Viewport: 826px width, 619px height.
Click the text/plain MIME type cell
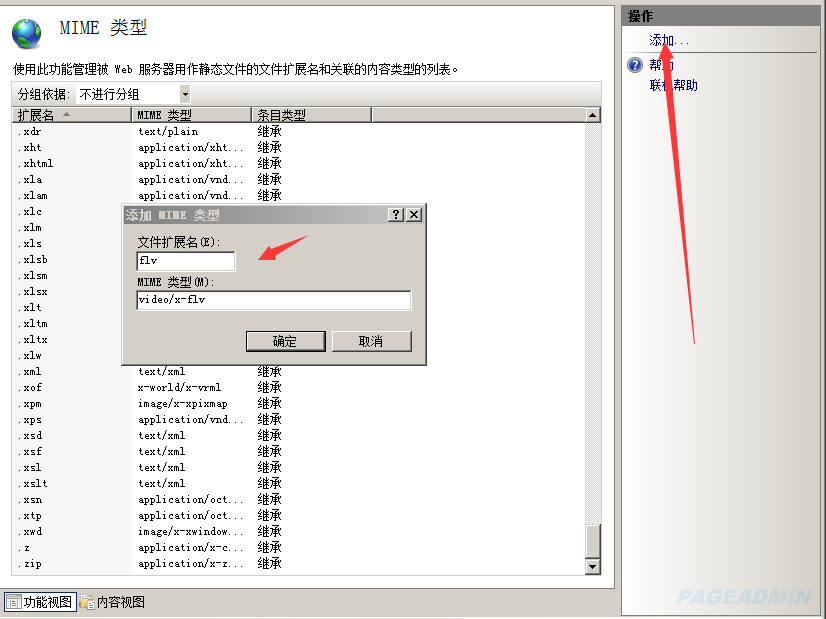tap(168, 132)
